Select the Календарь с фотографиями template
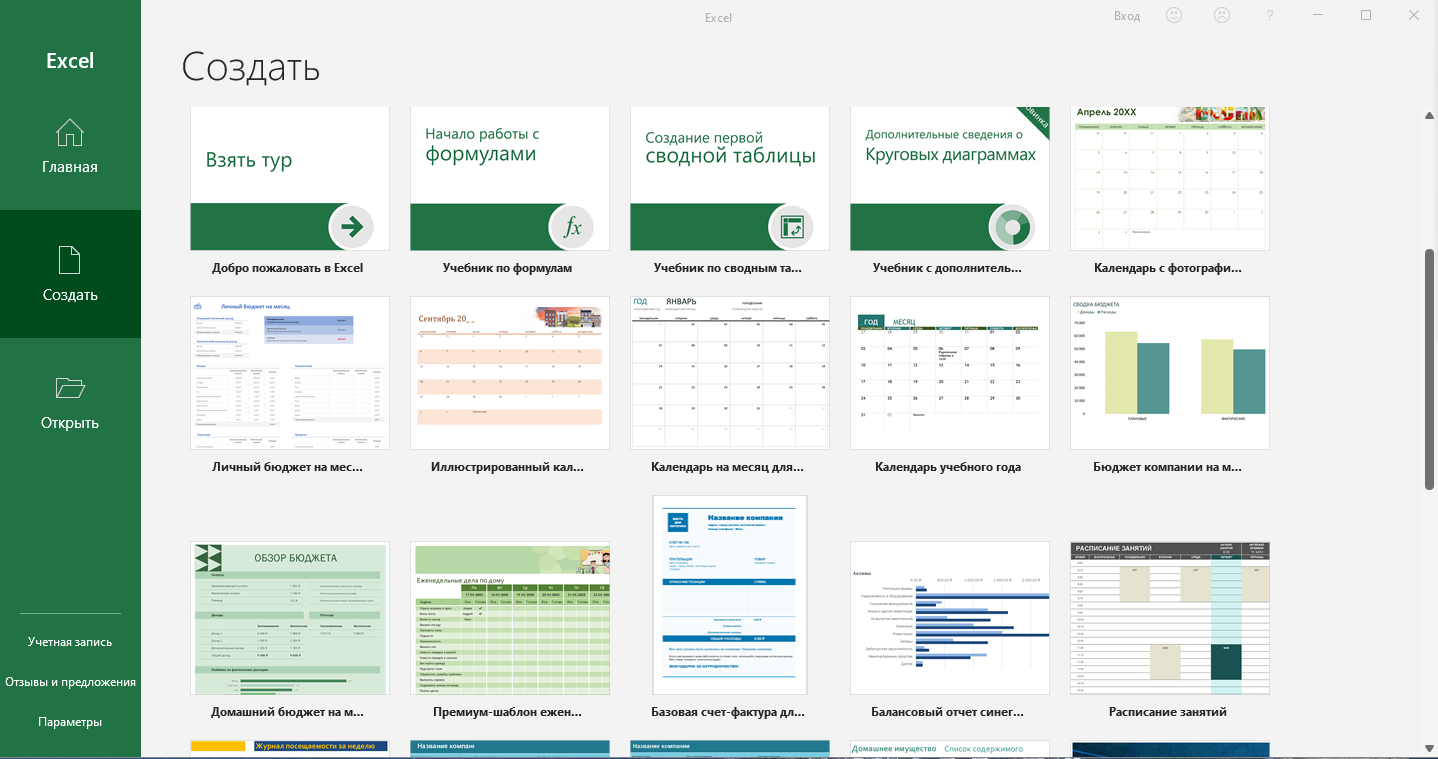The image size is (1438, 759). [x=1169, y=178]
